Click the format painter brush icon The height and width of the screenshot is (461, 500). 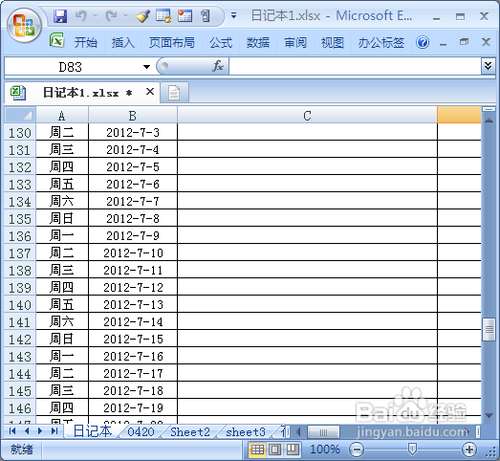coord(143,16)
